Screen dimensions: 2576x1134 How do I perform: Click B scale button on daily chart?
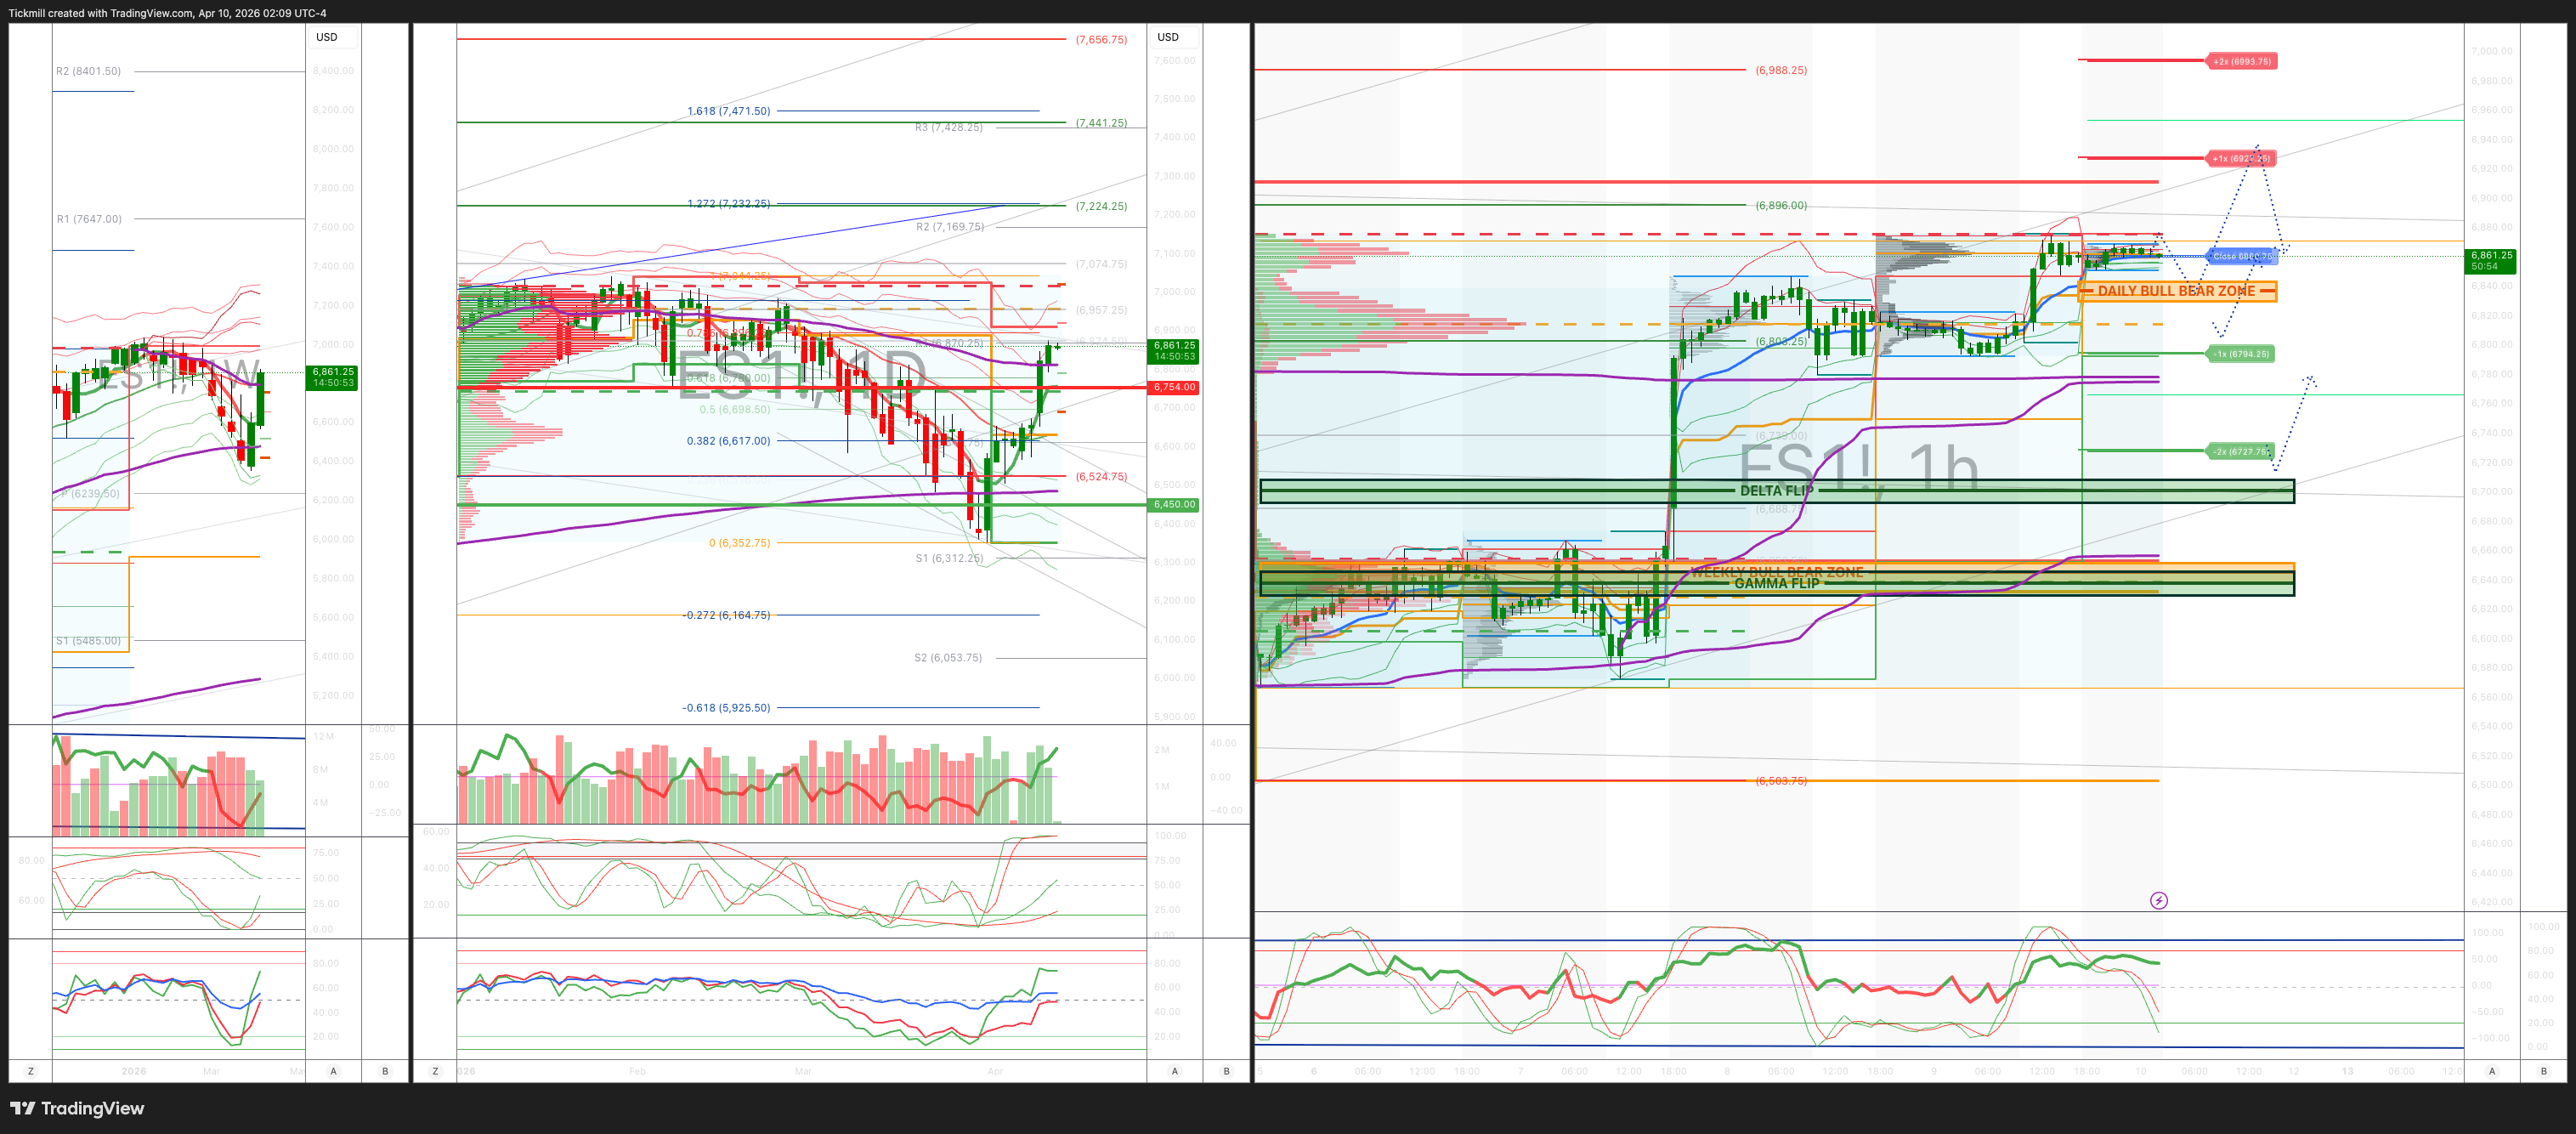(1227, 1071)
